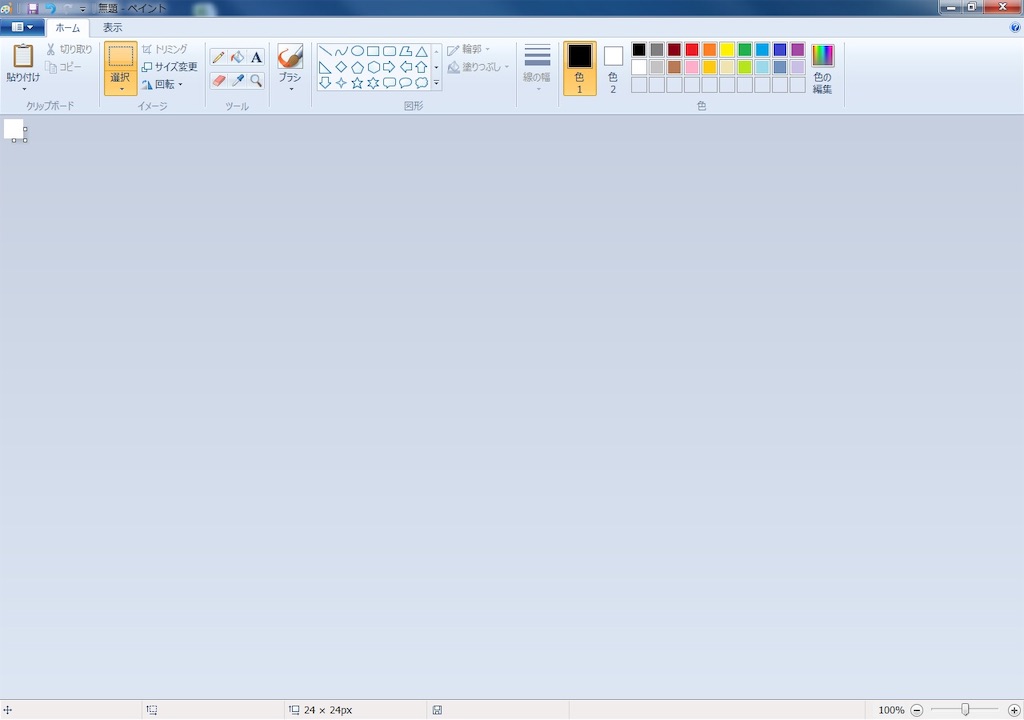Select the Magnifier tool

(x=256, y=80)
